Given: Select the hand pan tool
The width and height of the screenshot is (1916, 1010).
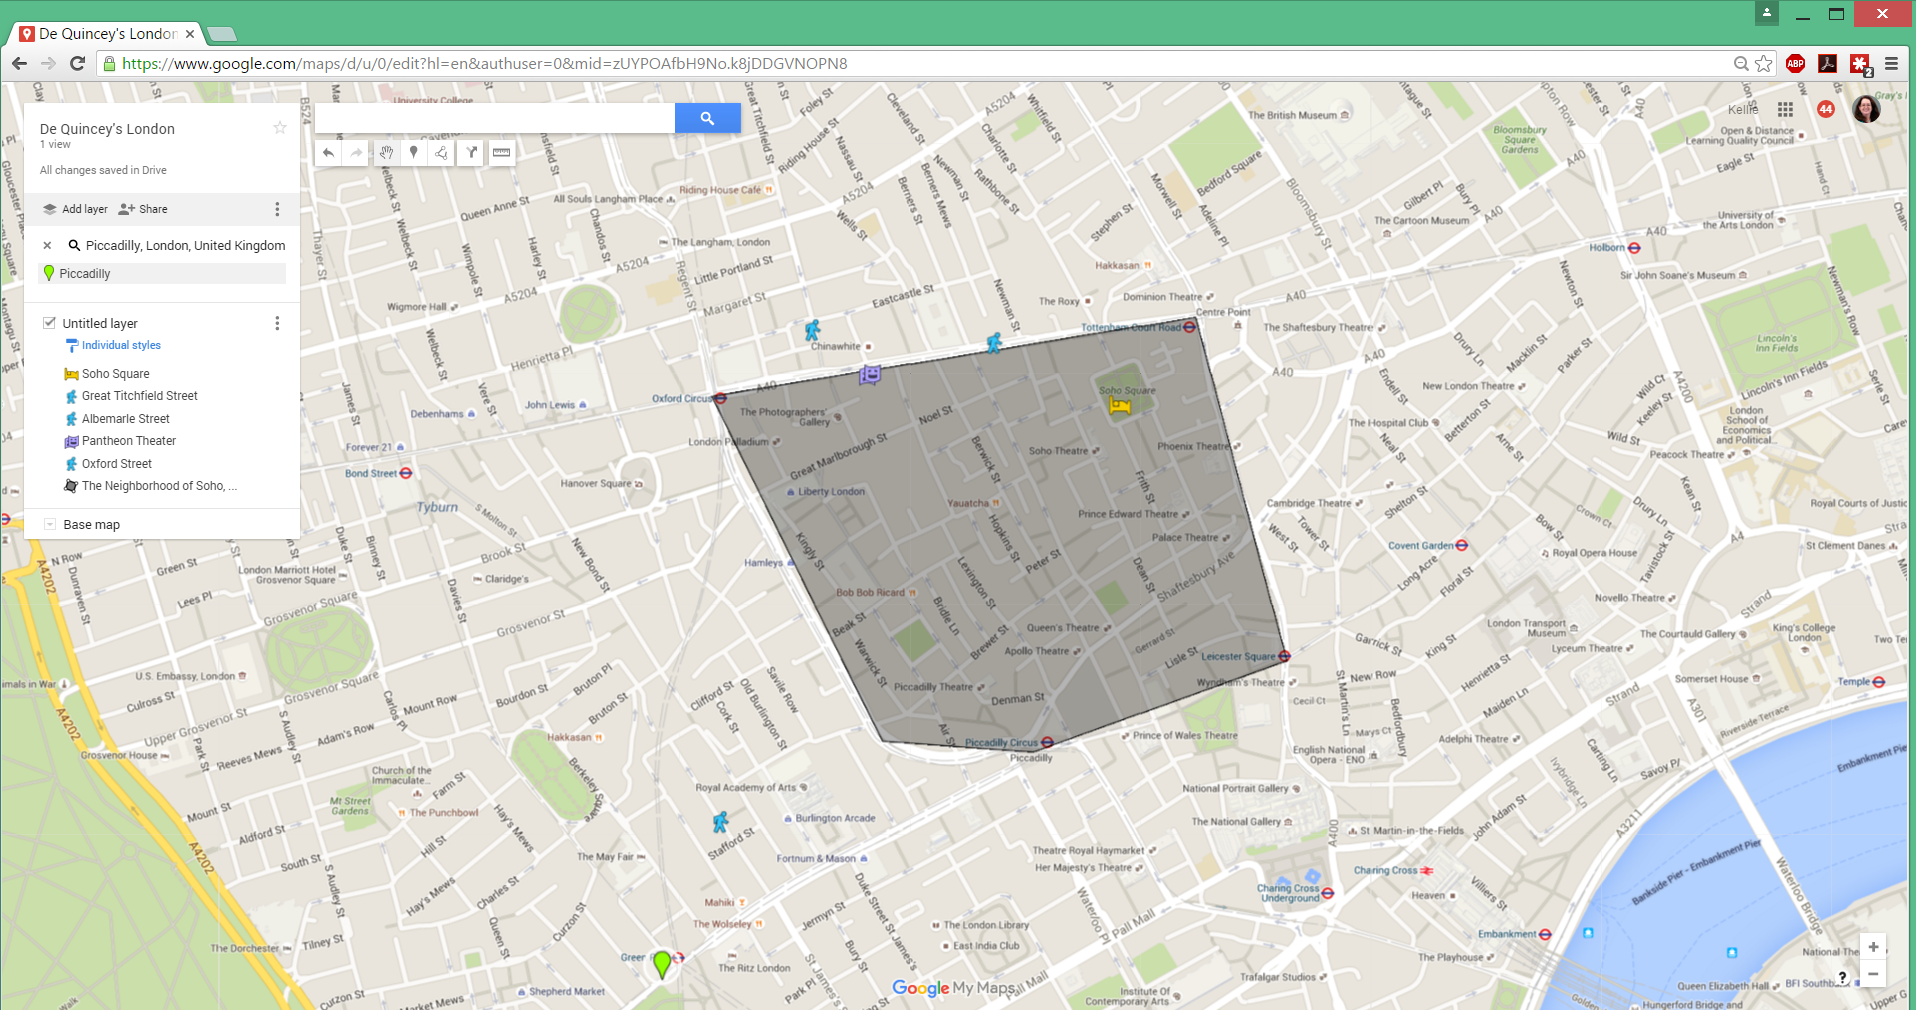Looking at the screenshot, I should point(386,153).
